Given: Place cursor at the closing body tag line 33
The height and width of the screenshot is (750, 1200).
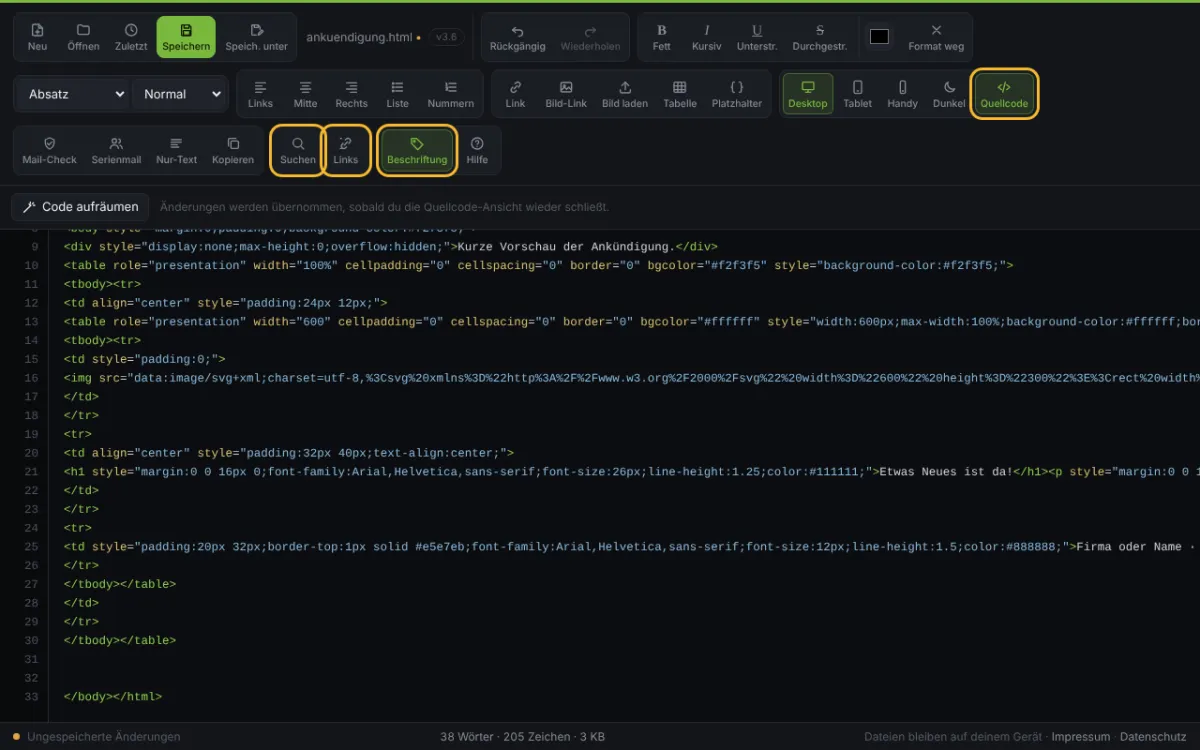Looking at the screenshot, I should tap(112, 696).
